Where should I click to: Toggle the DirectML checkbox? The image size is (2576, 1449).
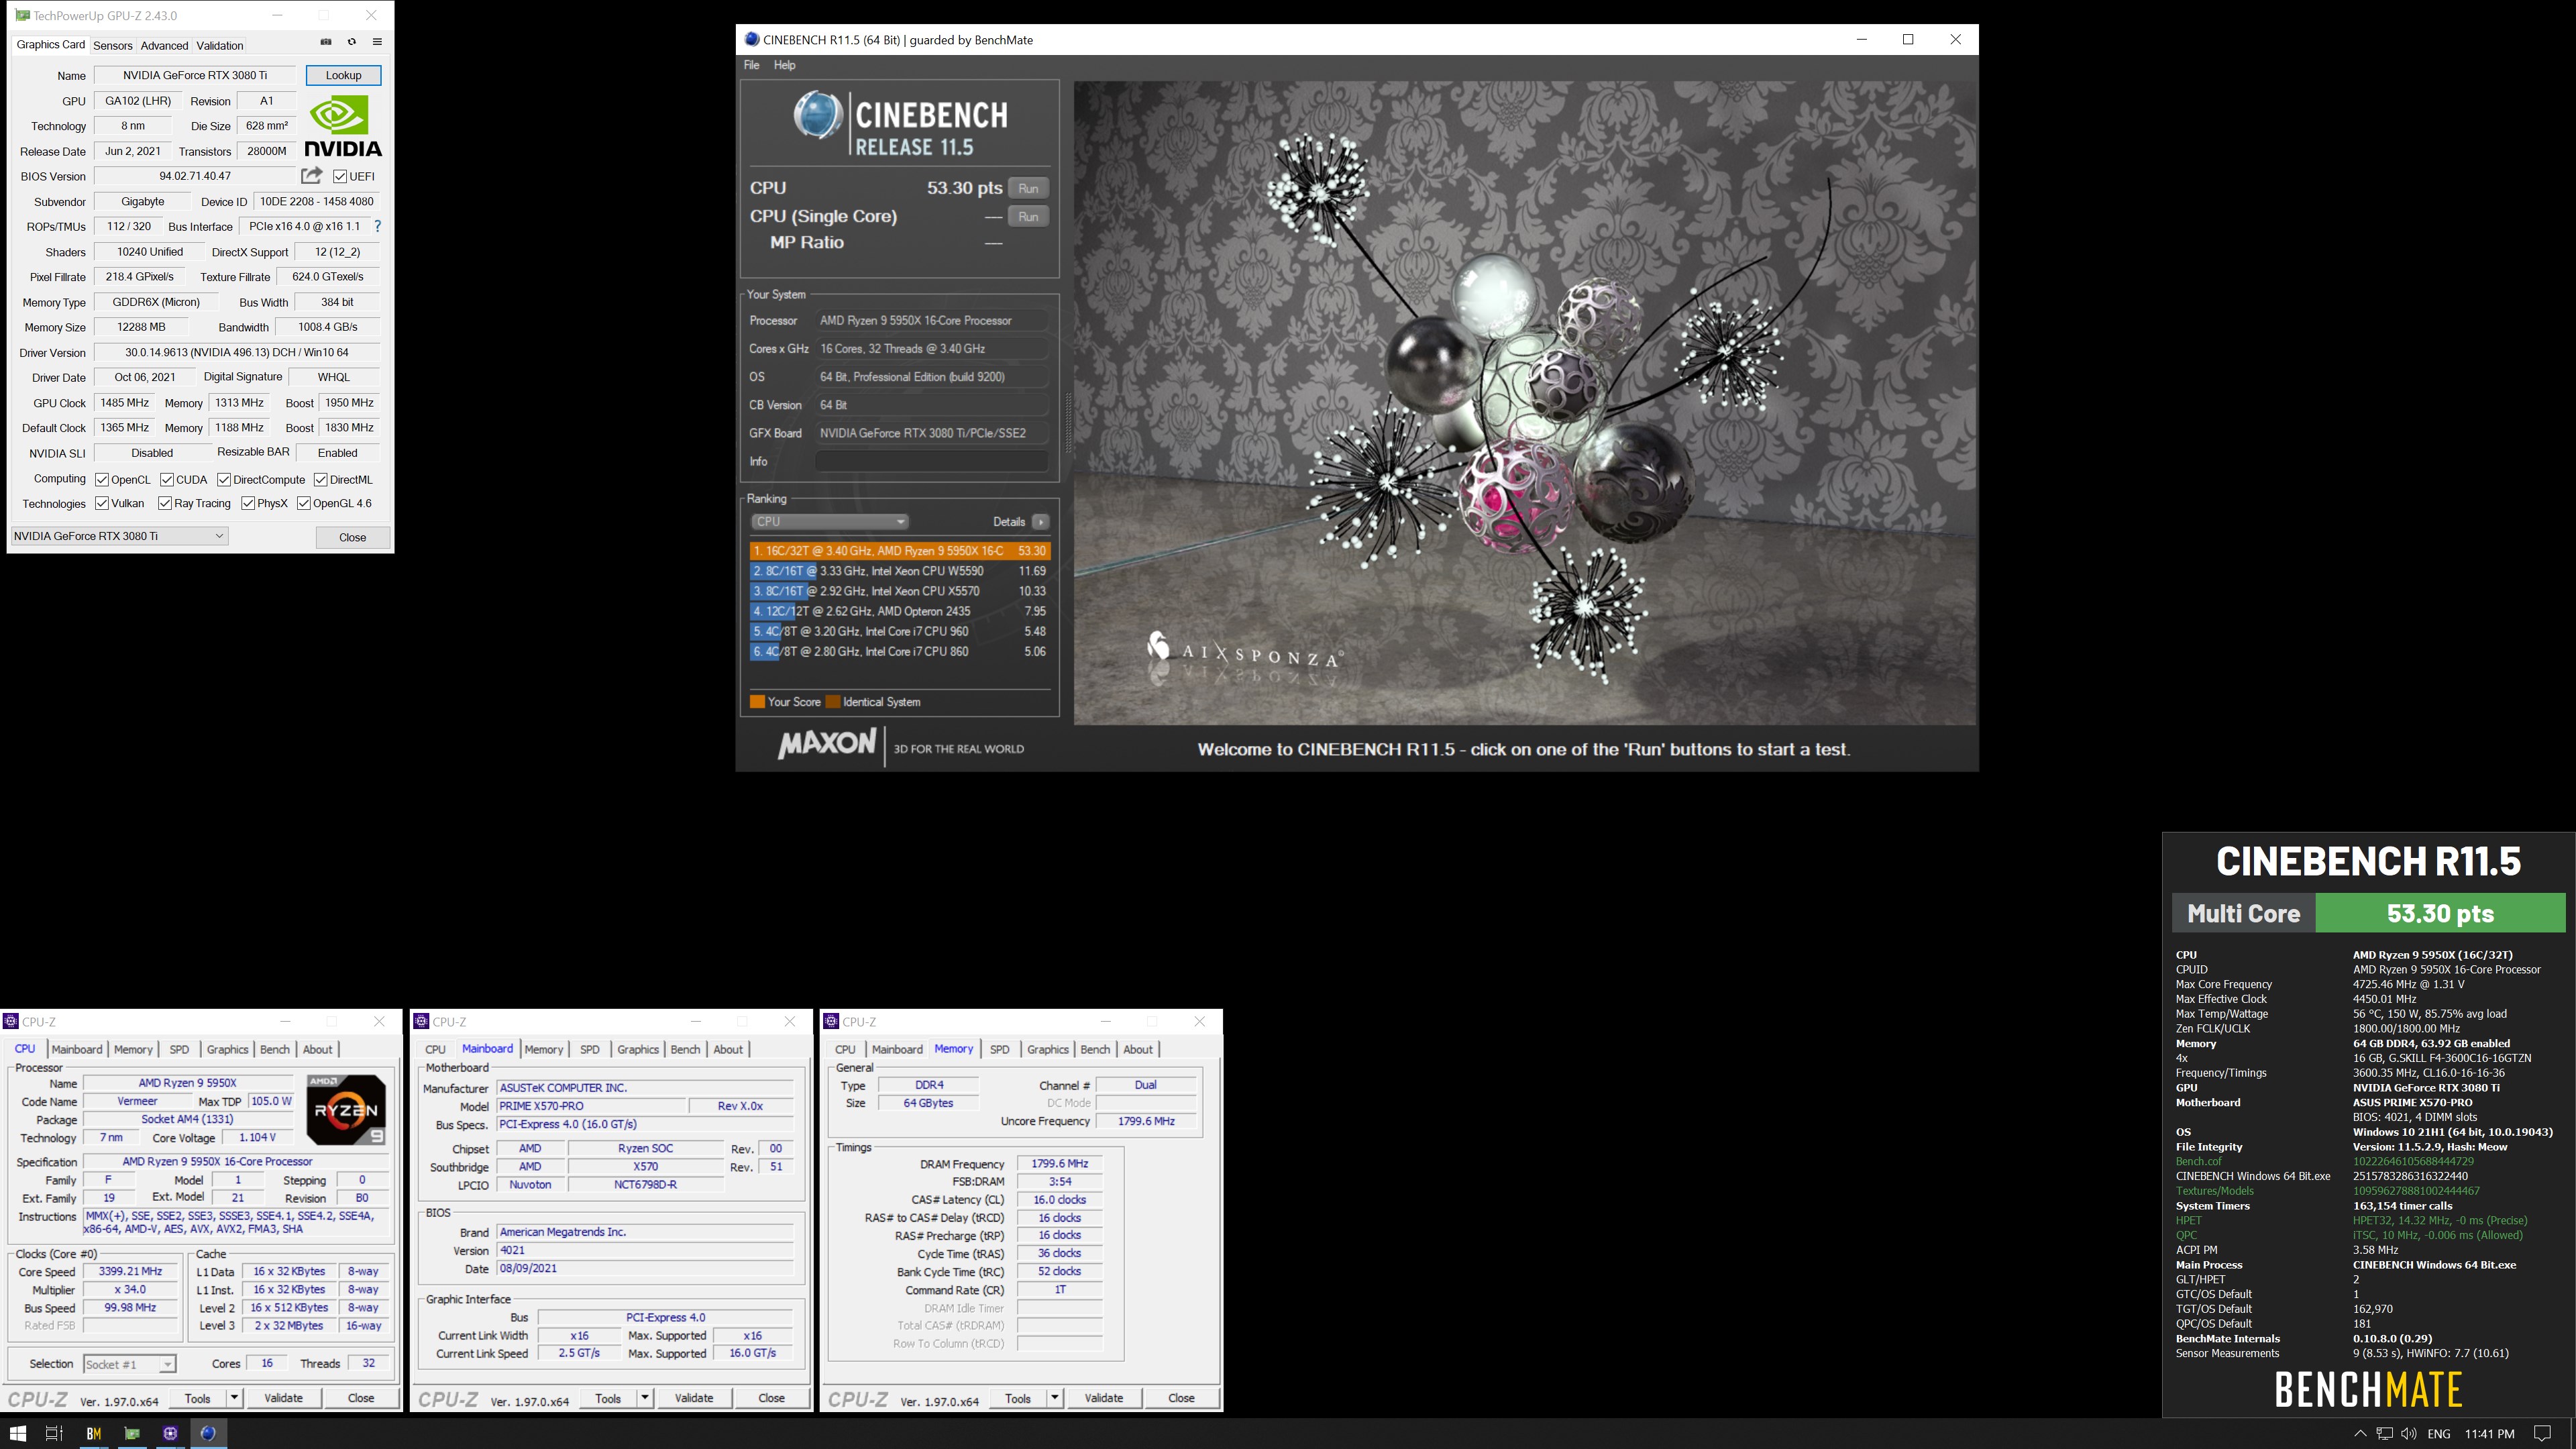click(320, 479)
